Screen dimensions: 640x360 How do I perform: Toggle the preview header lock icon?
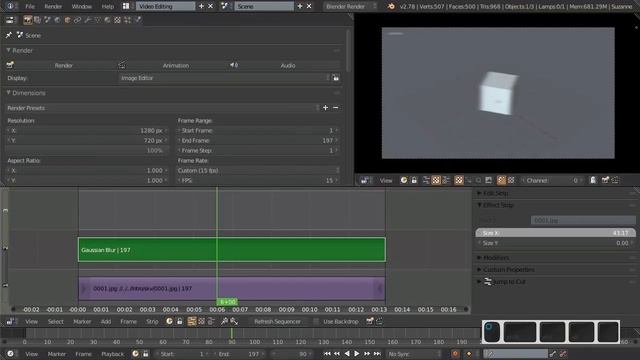tap(414, 180)
